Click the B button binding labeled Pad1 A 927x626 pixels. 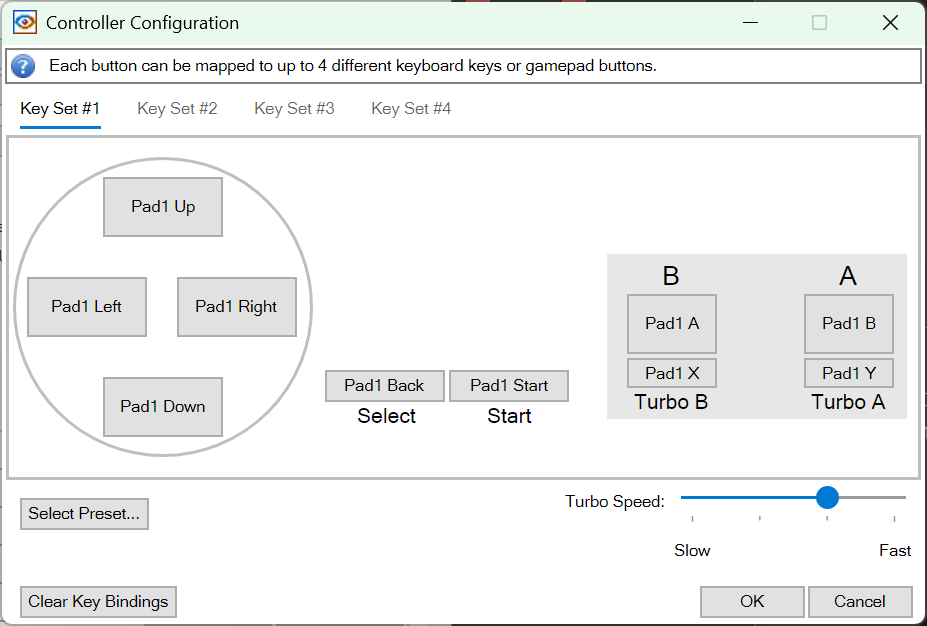(671, 323)
